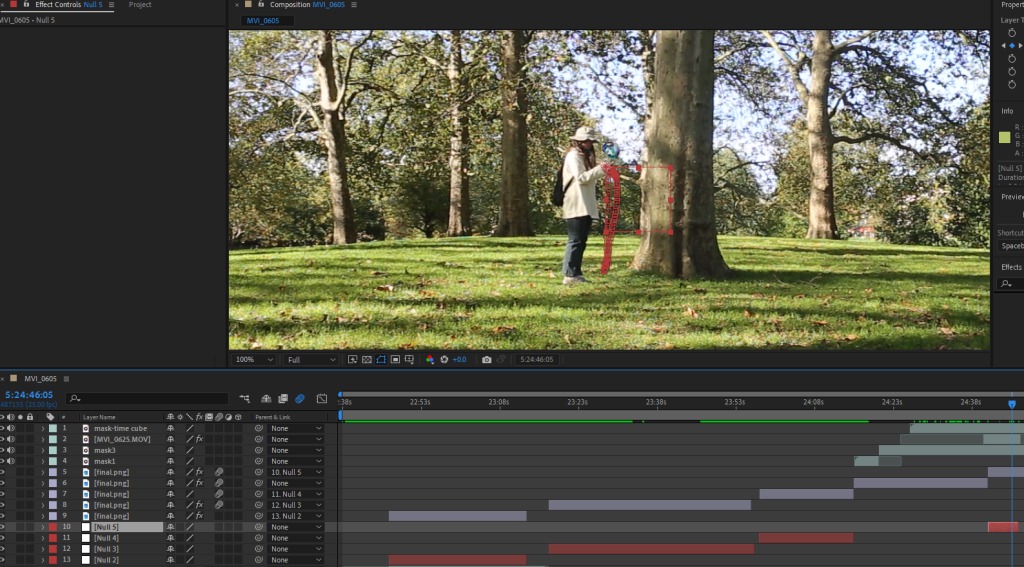Expand the Null 5 layer properties
The image size is (1024, 567).
[43, 527]
